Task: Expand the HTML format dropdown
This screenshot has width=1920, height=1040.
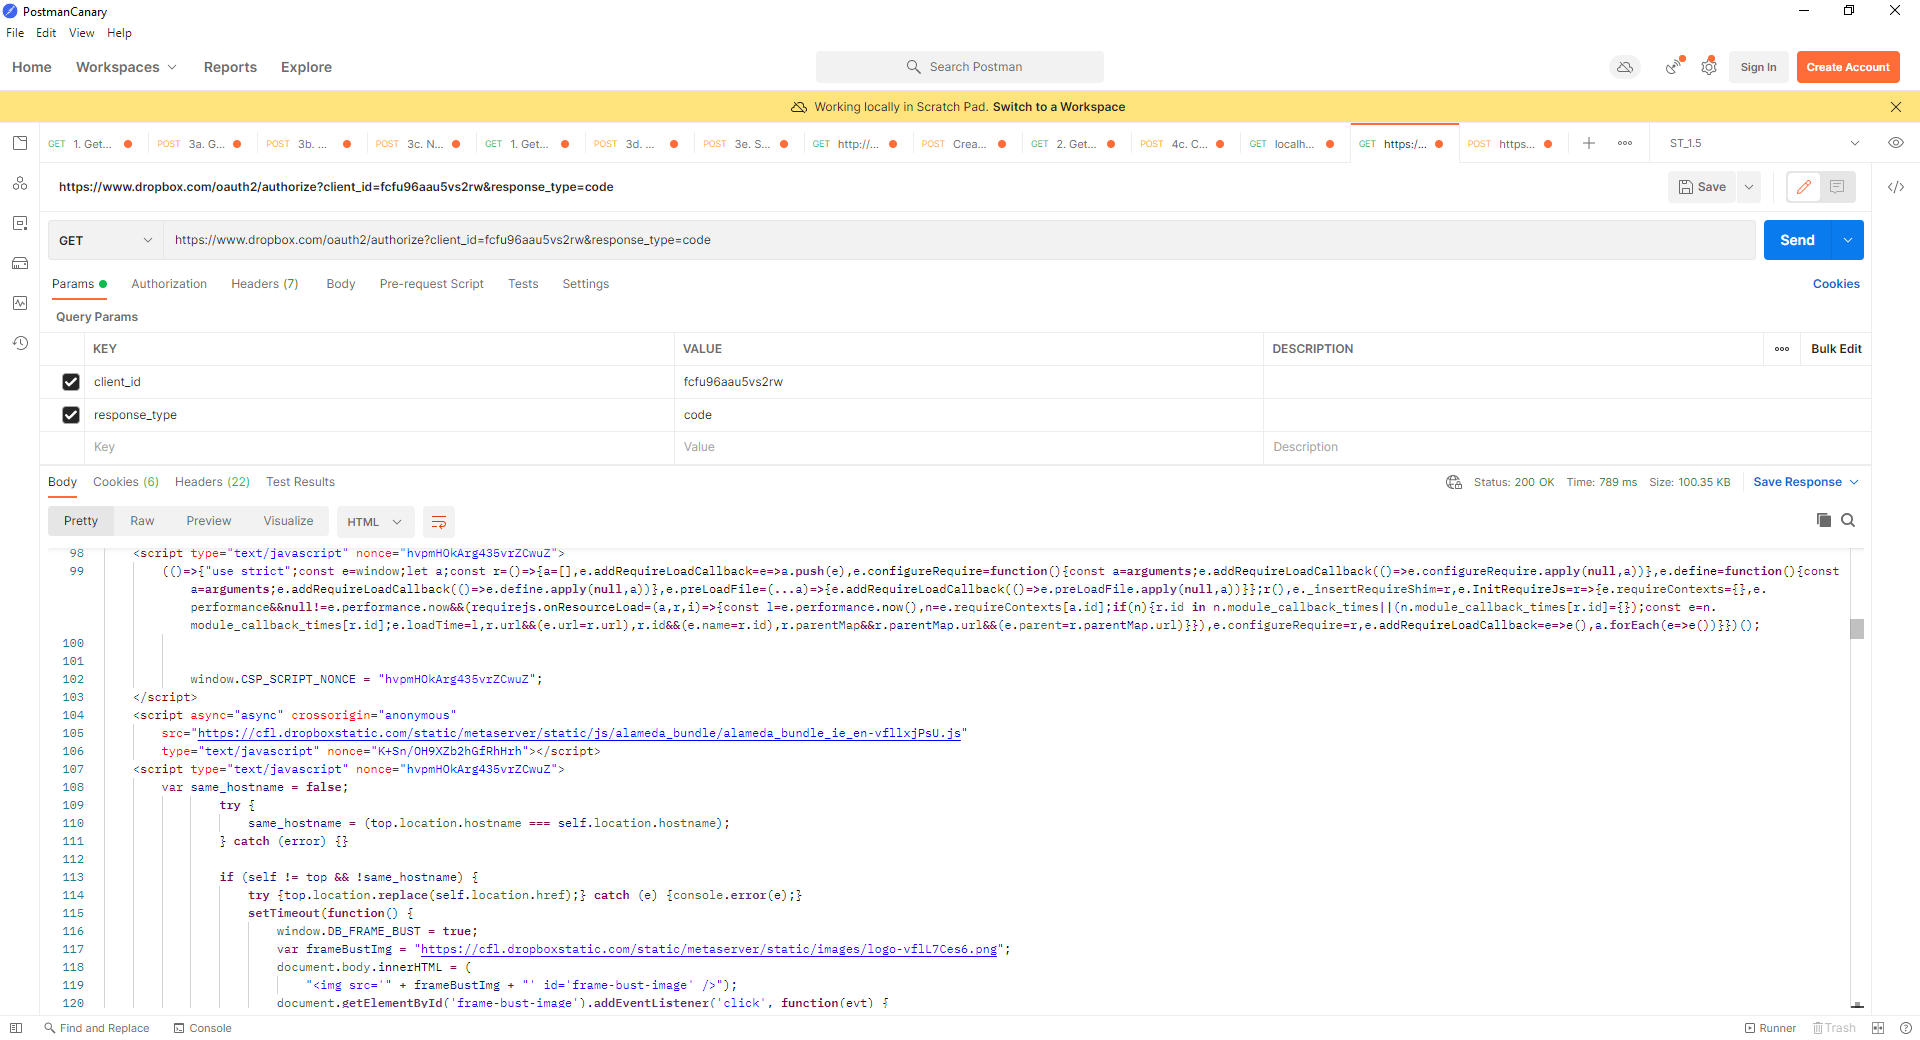Action: [x=374, y=522]
